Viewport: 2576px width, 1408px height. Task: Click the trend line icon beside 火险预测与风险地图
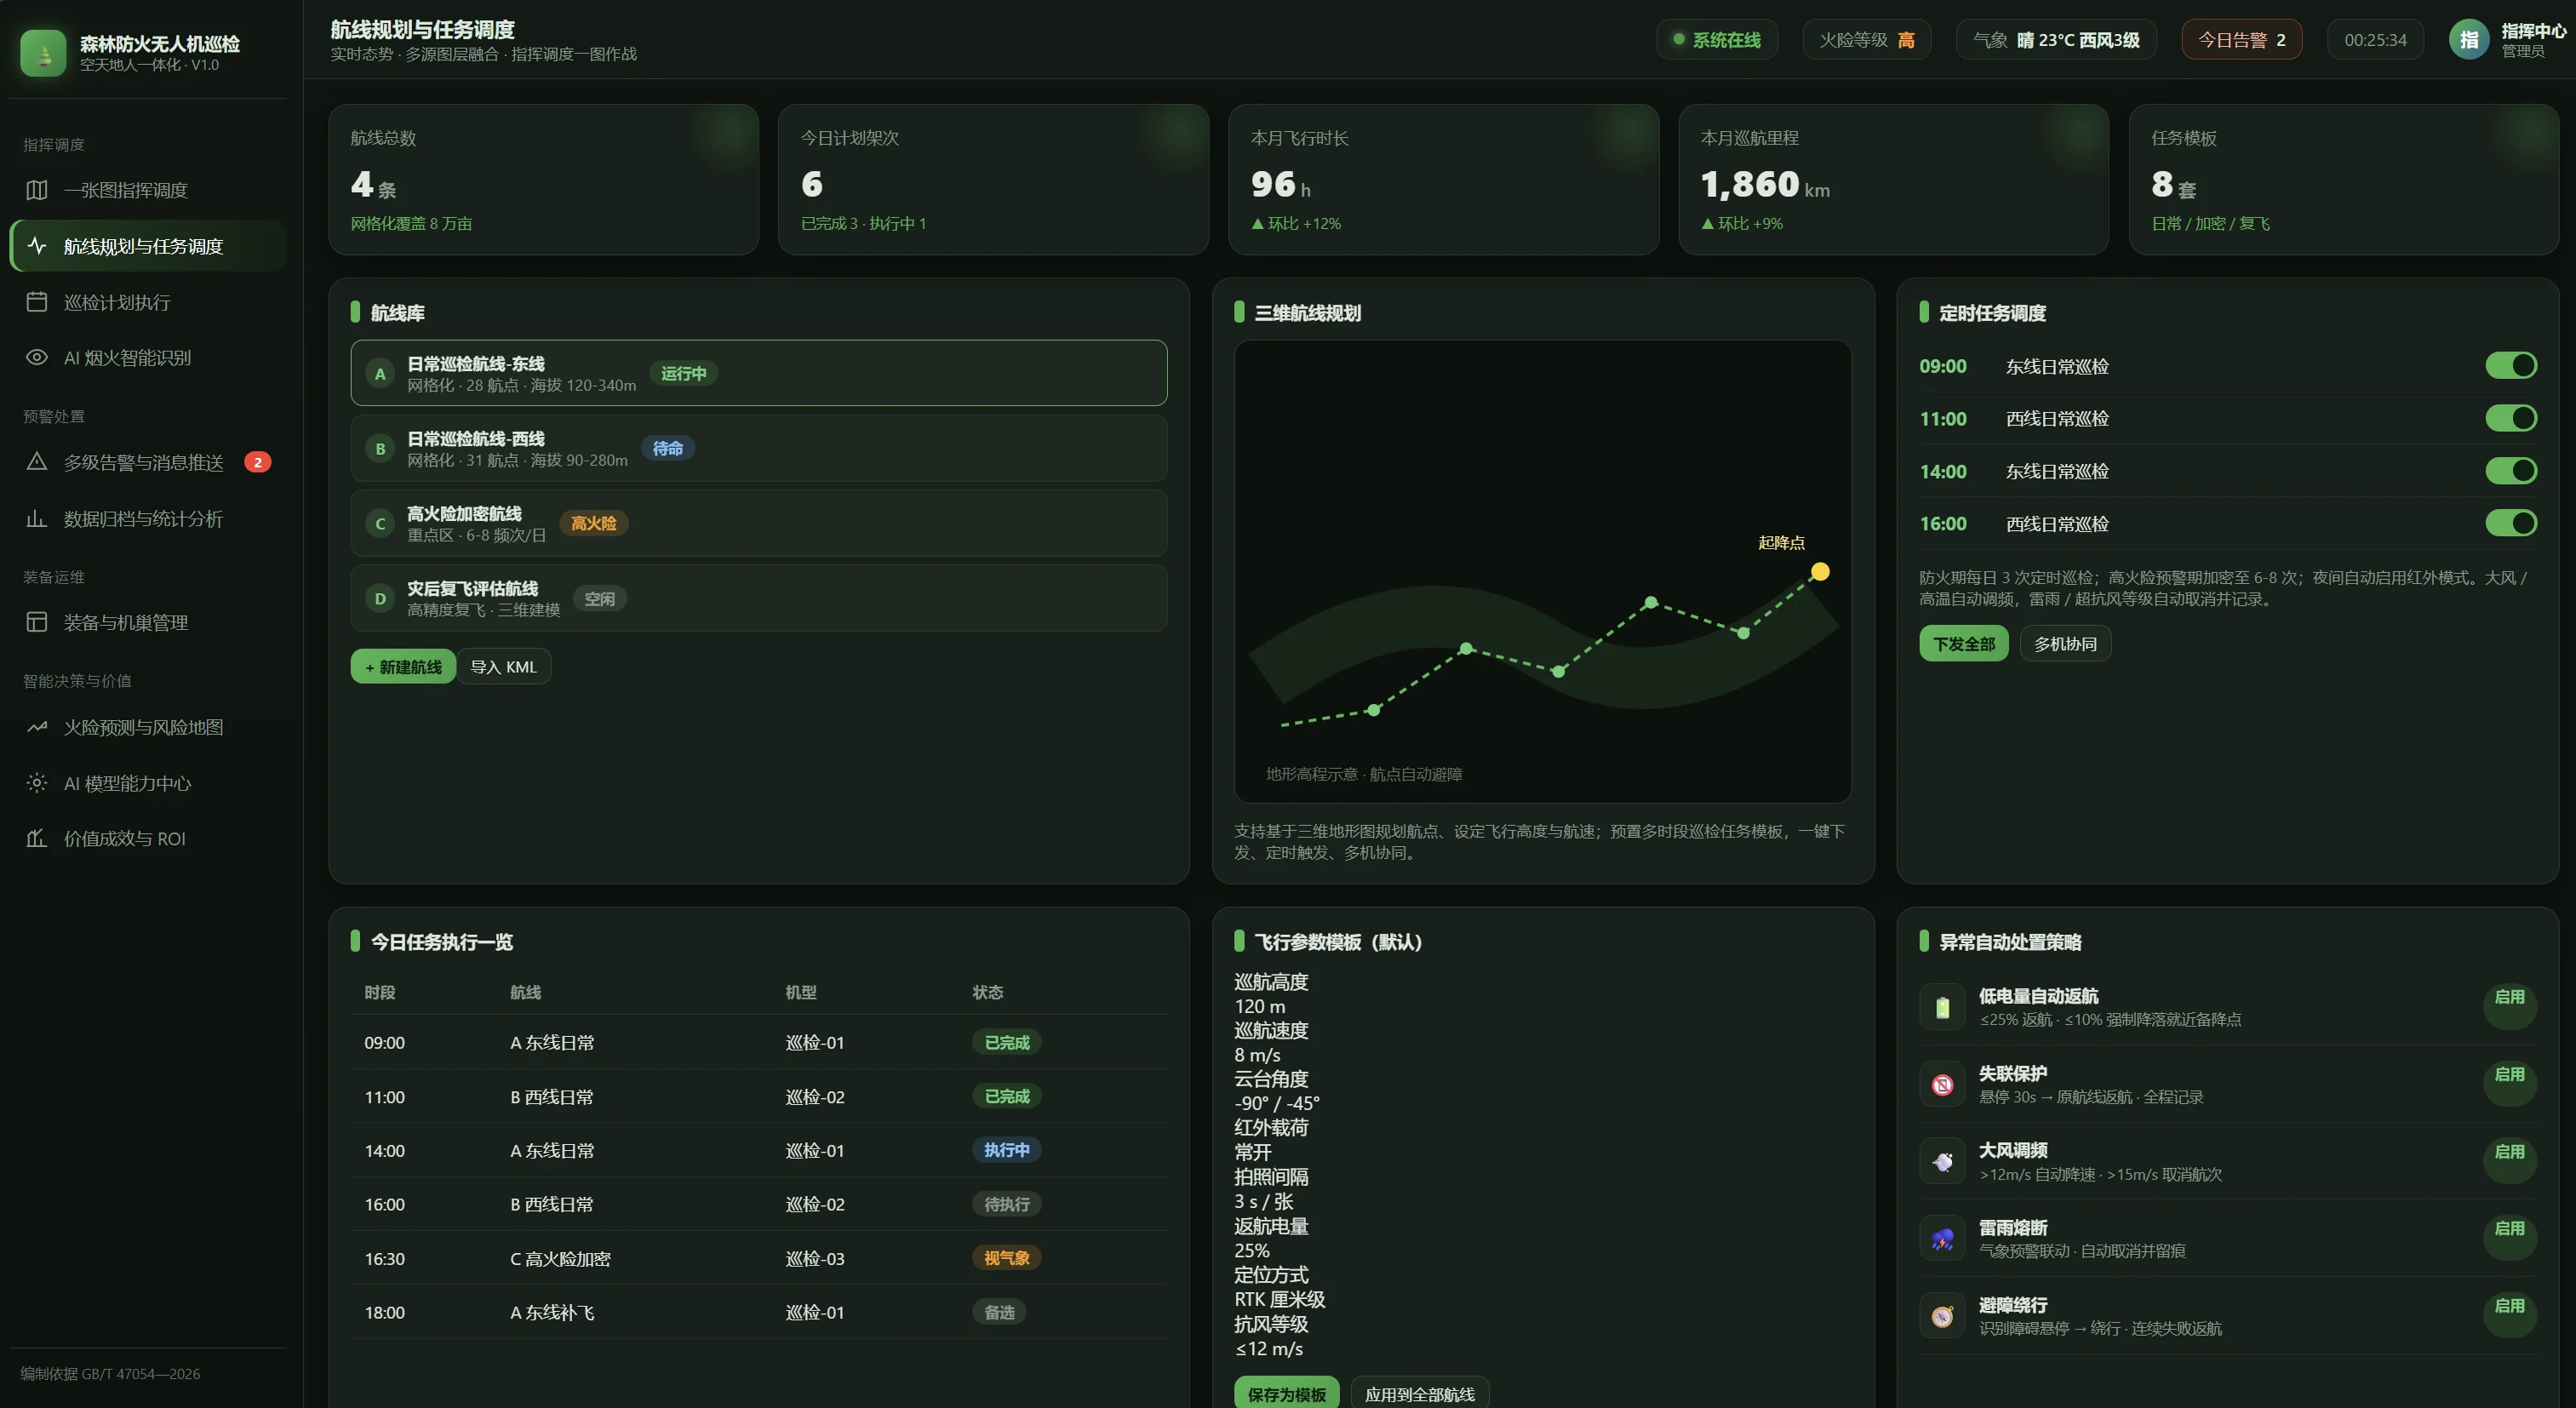tap(37, 727)
